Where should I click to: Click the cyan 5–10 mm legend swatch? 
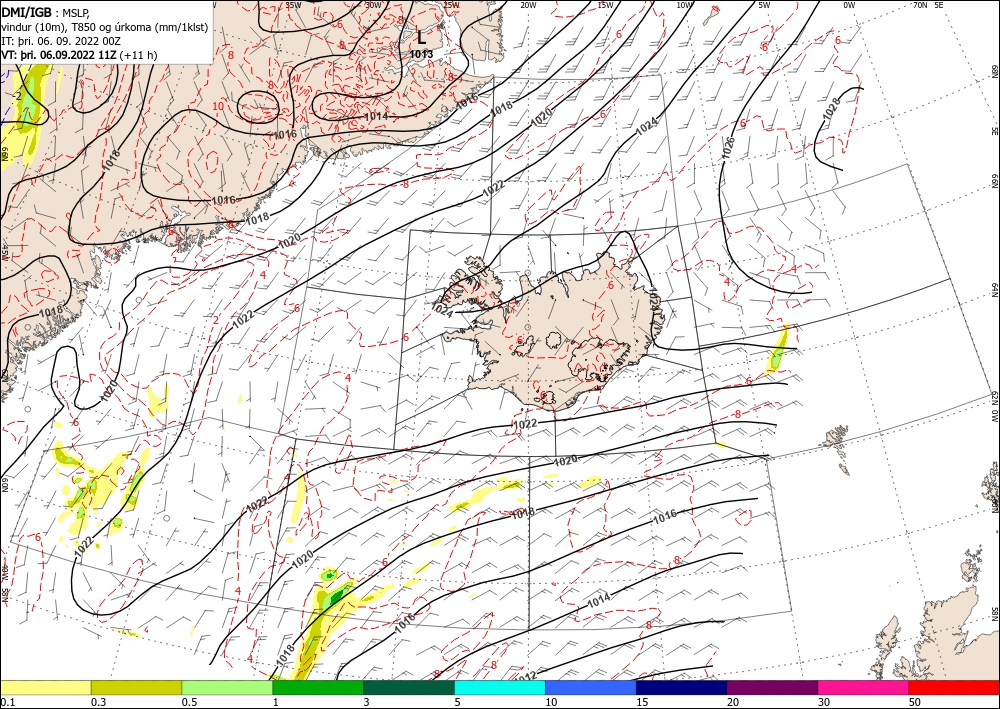500,687
